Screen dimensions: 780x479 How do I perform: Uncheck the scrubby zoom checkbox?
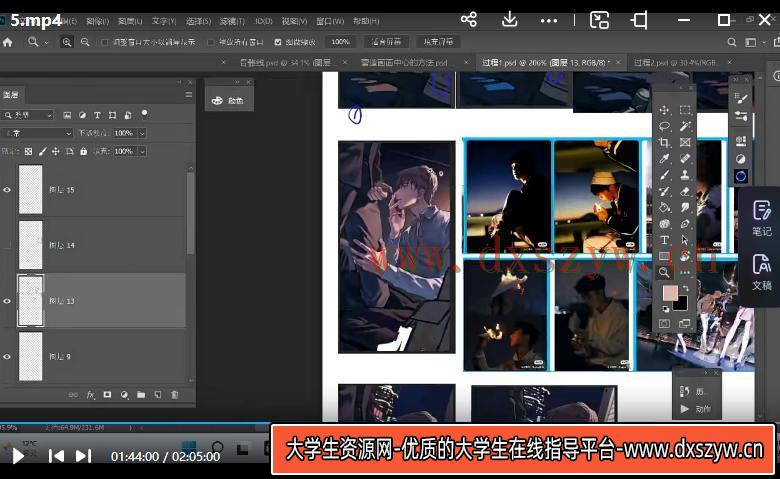(x=278, y=42)
